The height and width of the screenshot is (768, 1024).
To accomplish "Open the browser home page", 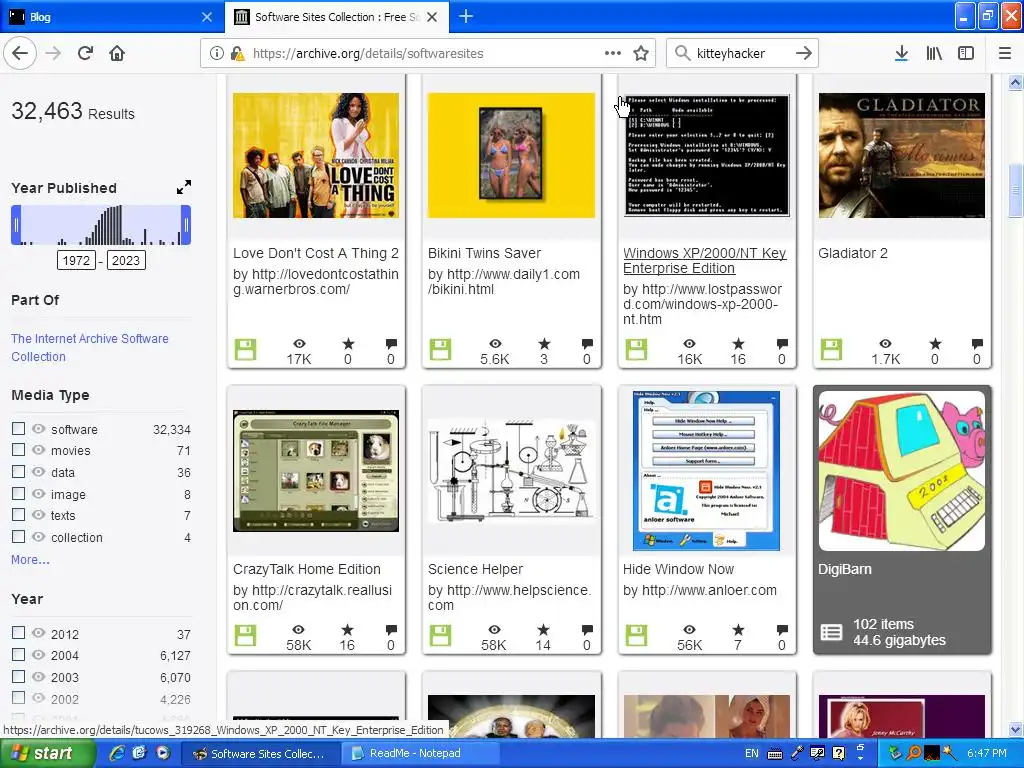I will 117,53.
